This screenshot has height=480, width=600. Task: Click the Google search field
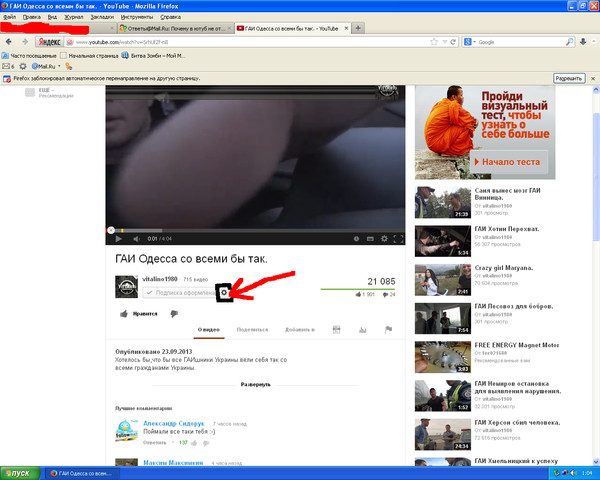[x=521, y=42]
